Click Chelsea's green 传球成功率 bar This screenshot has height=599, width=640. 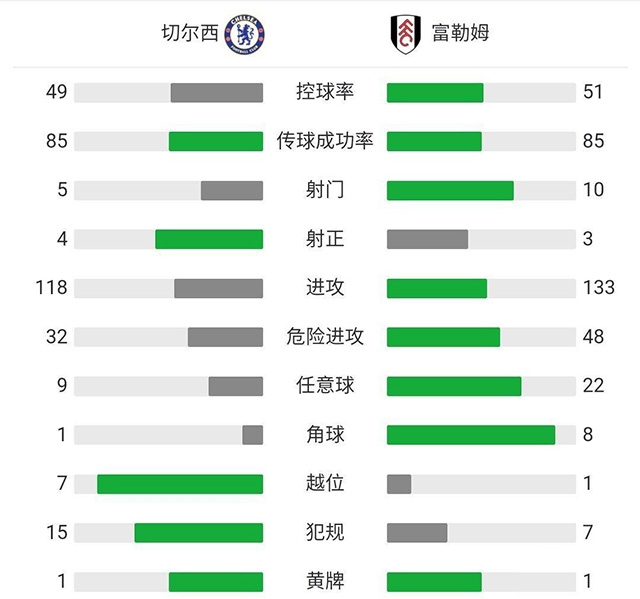tap(215, 141)
